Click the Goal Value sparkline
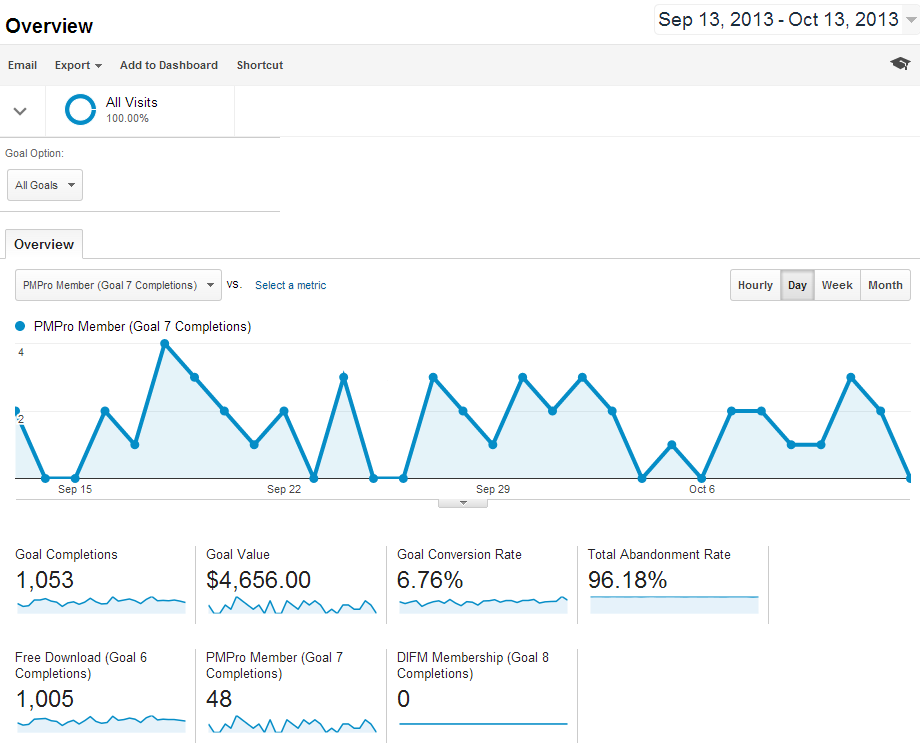Viewport: 920px width, 749px height. (292, 605)
